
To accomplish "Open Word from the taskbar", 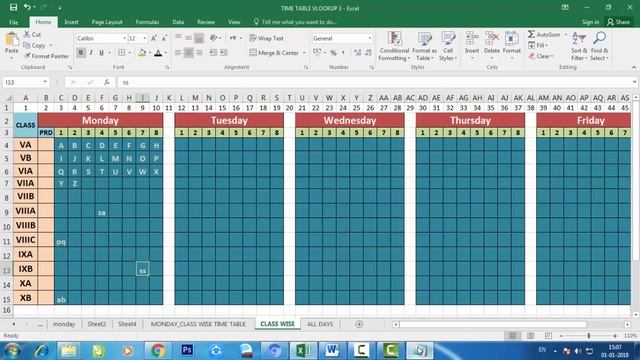I will tap(332, 350).
